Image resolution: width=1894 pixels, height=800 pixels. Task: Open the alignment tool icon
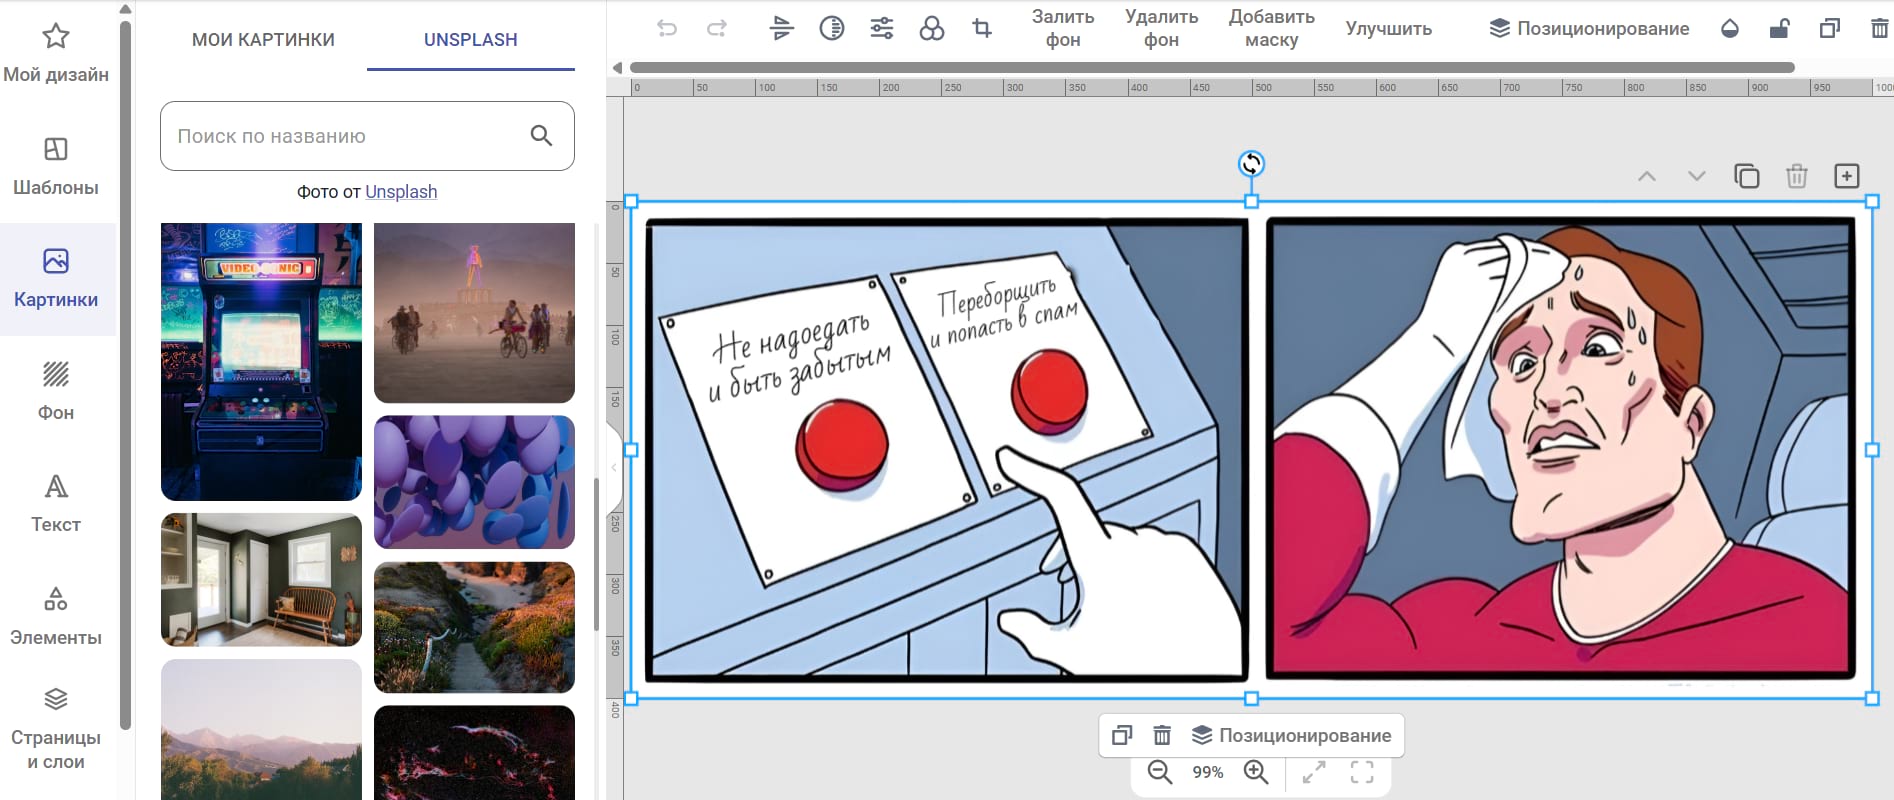tap(782, 29)
